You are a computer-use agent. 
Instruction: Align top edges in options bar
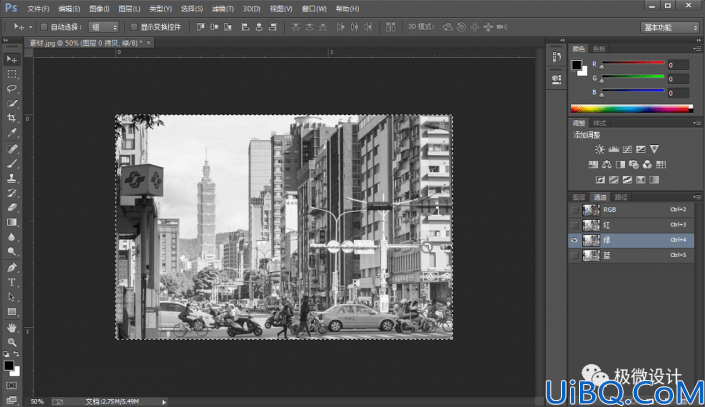201,27
